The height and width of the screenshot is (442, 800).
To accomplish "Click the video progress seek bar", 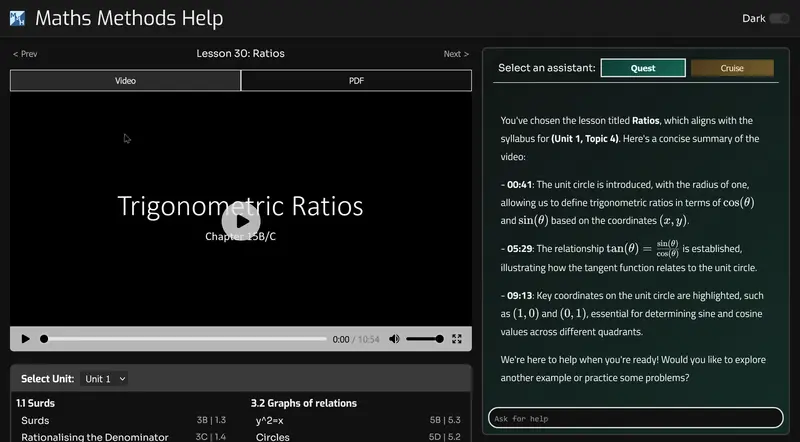I will pyautogui.click(x=185, y=339).
